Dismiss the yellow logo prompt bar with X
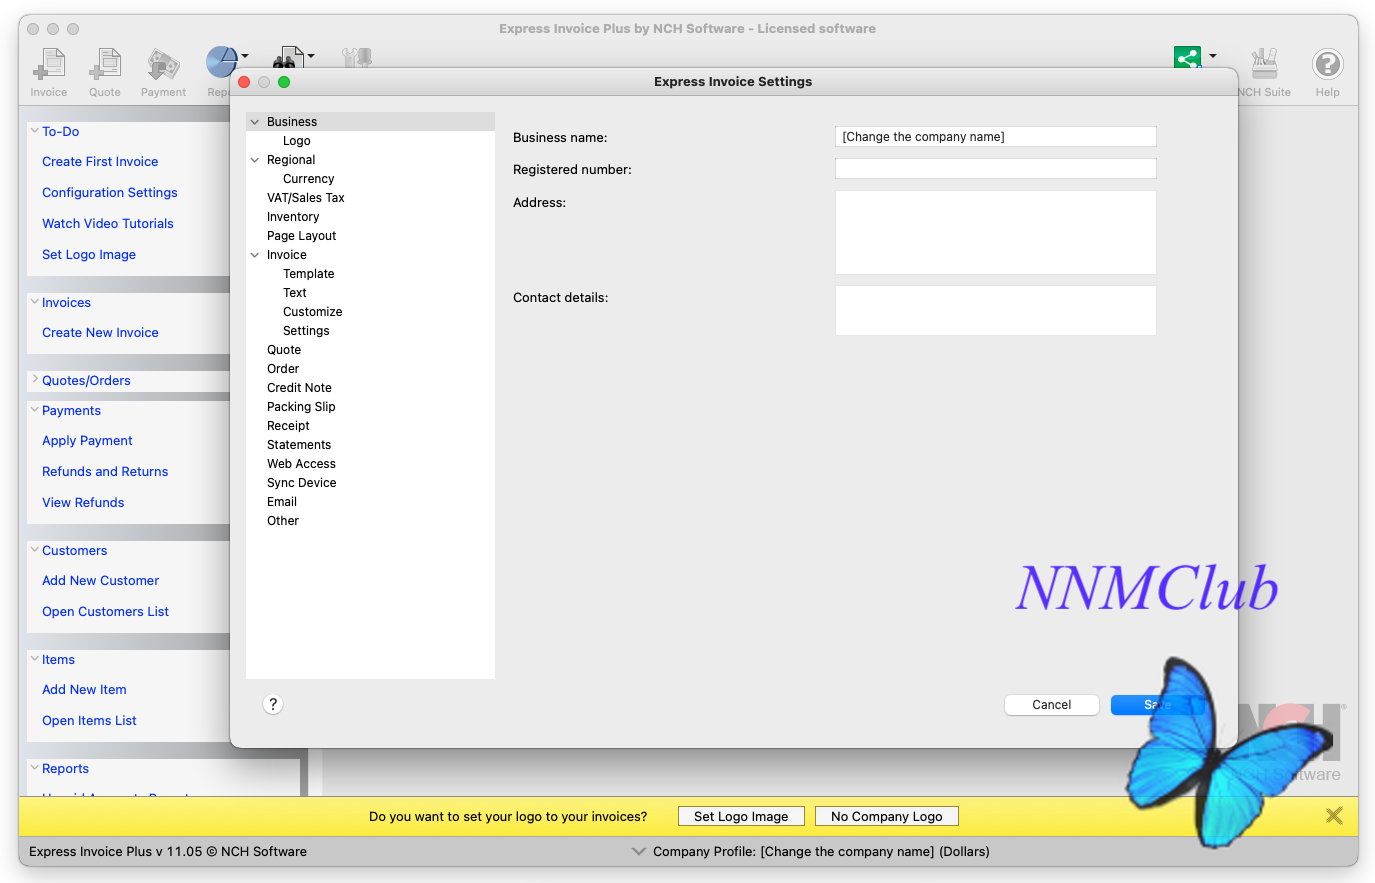Viewport: 1375px width, 883px height. (1334, 816)
